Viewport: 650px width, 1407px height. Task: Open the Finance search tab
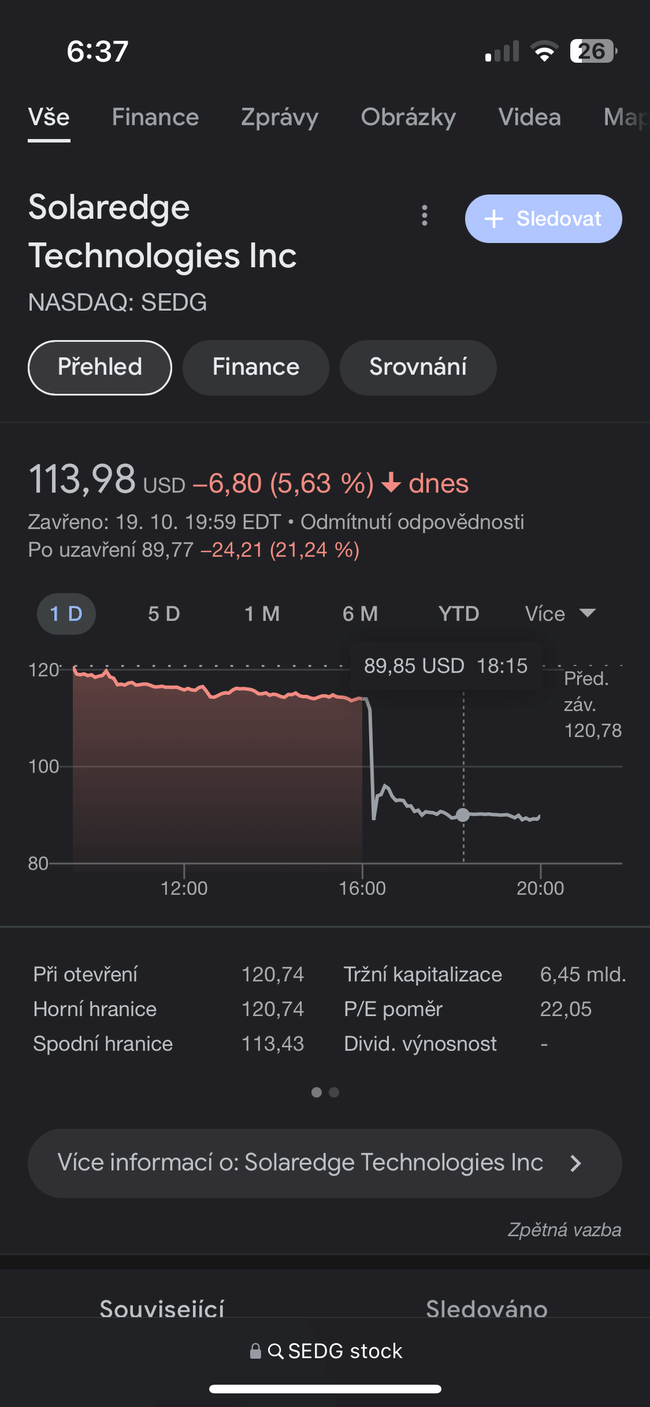pos(155,117)
